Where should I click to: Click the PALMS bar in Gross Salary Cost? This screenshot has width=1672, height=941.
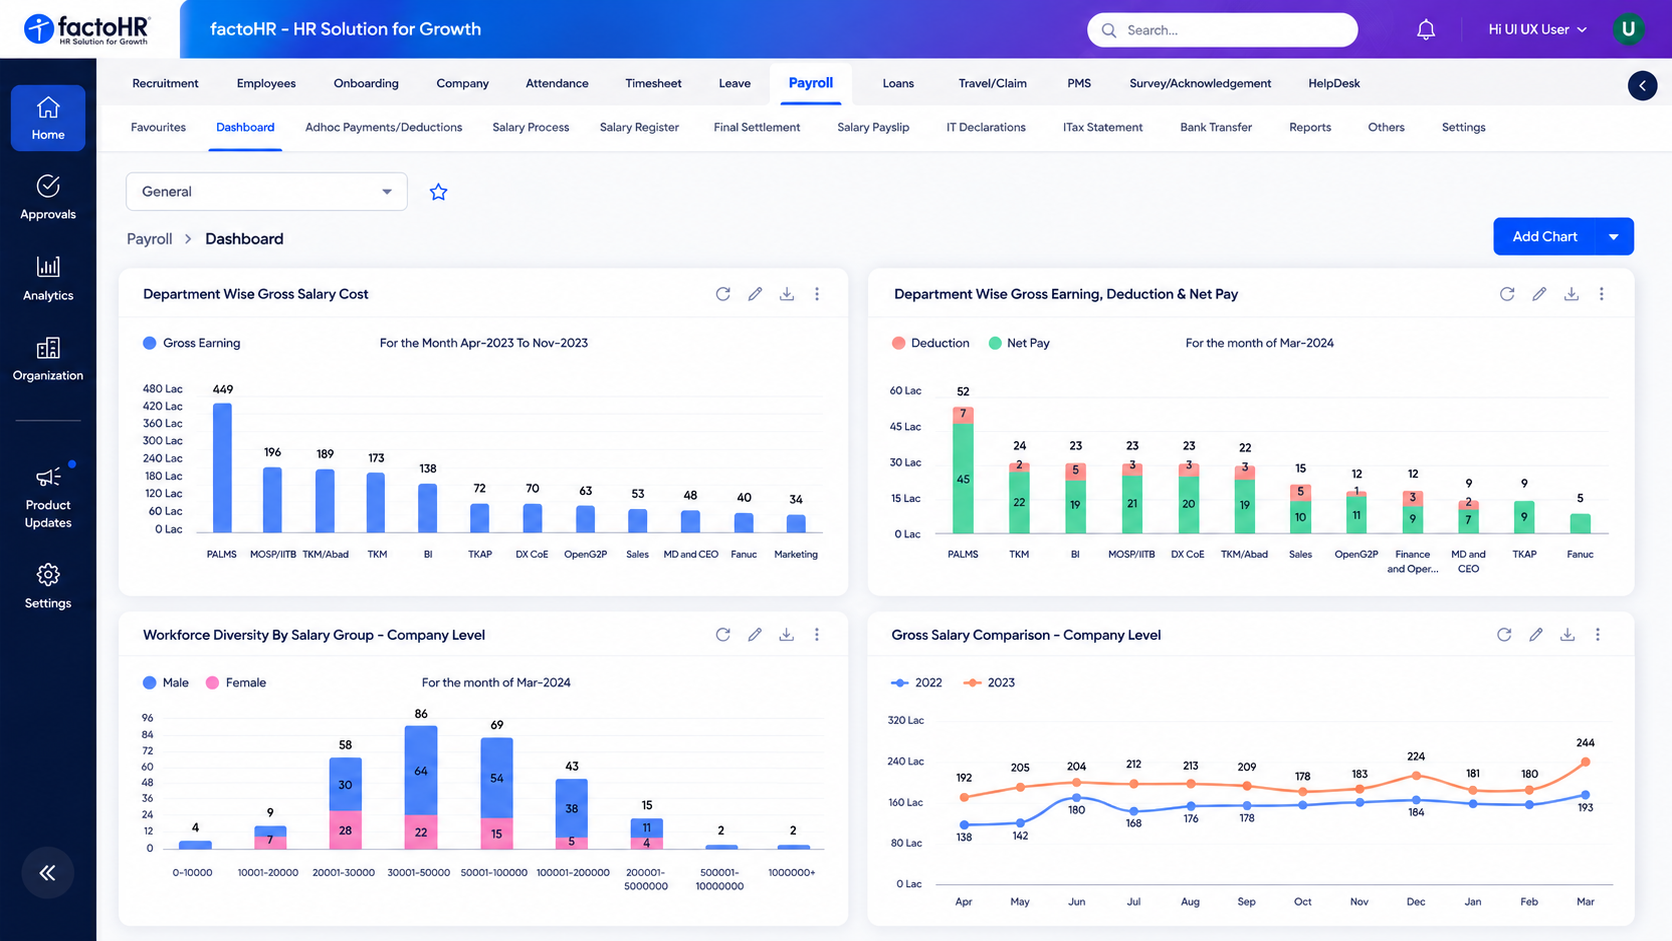click(222, 468)
